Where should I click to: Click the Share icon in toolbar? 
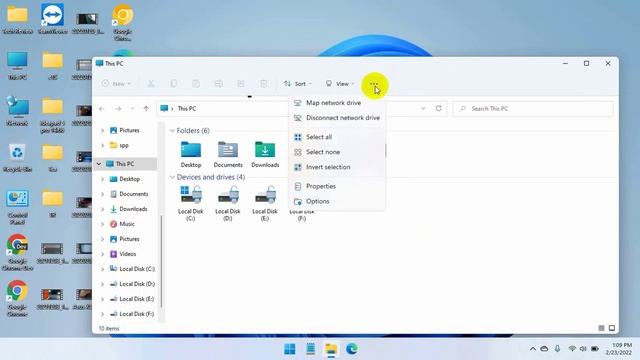(241, 84)
